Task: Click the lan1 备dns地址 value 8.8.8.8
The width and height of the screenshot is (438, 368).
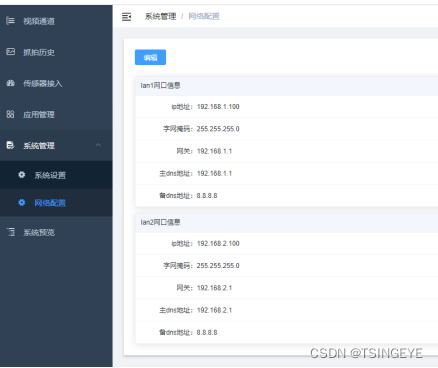Action: pyautogui.click(x=207, y=196)
